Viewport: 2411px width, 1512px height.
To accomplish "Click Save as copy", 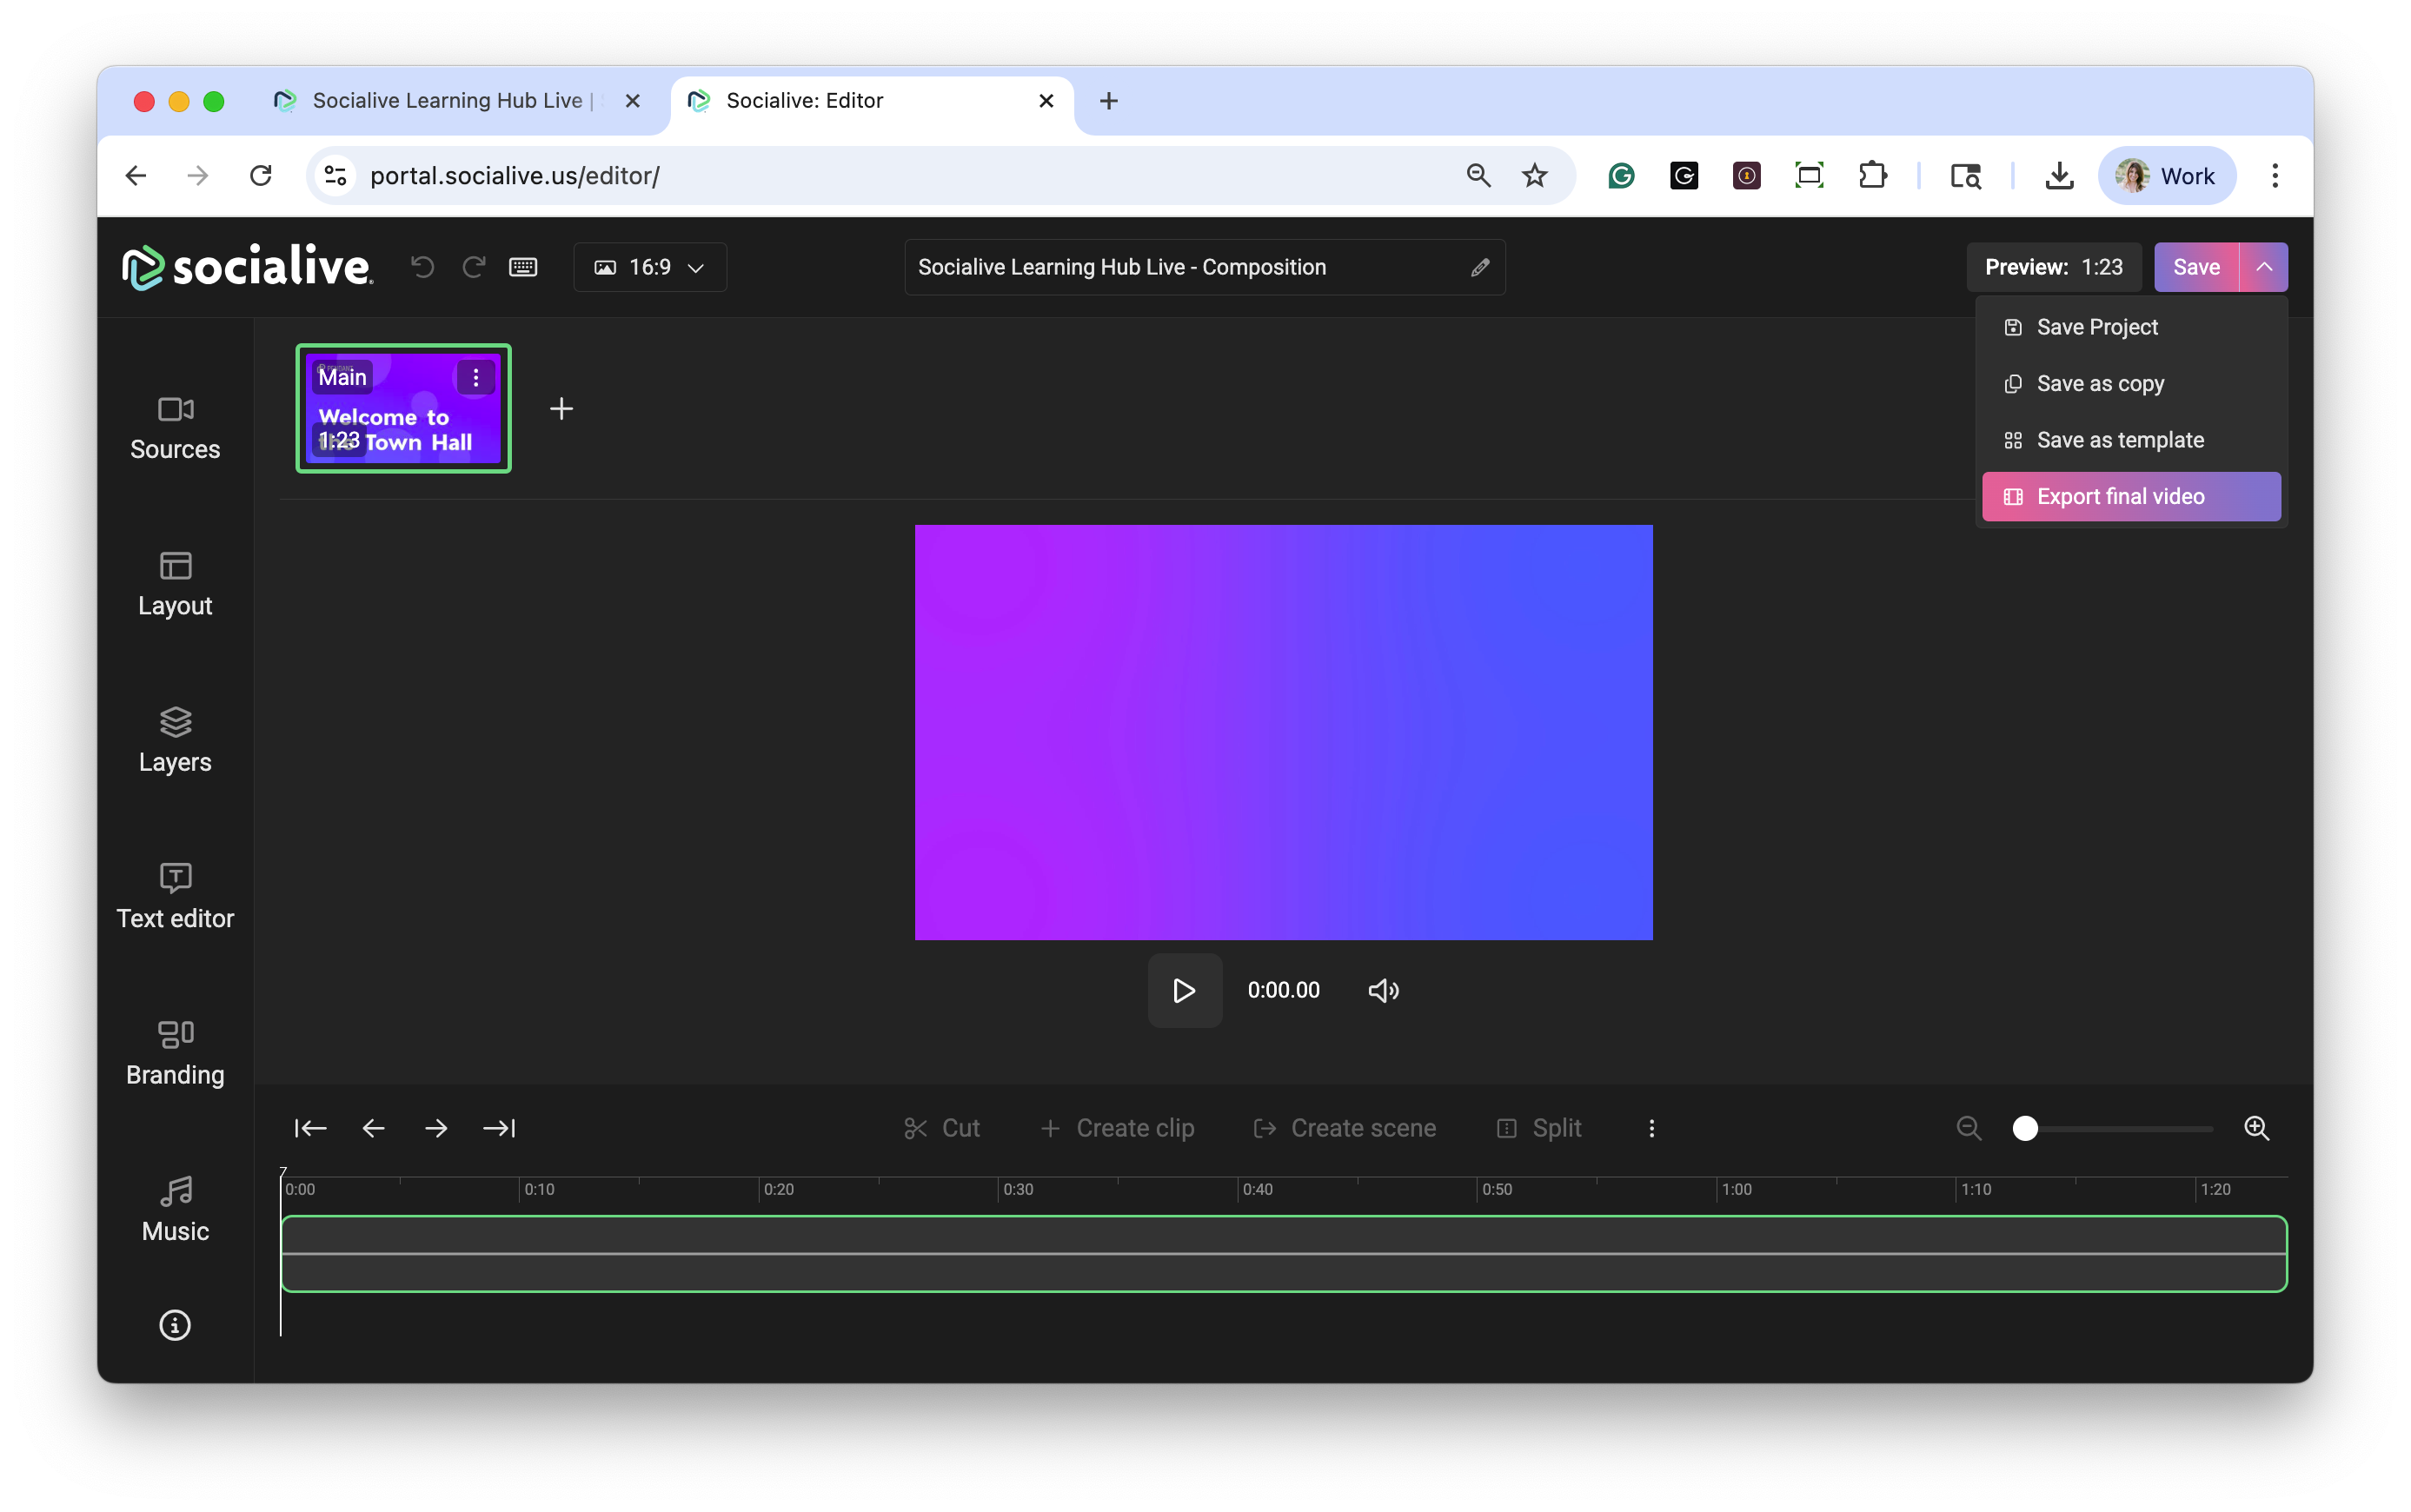I will point(2100,384).
